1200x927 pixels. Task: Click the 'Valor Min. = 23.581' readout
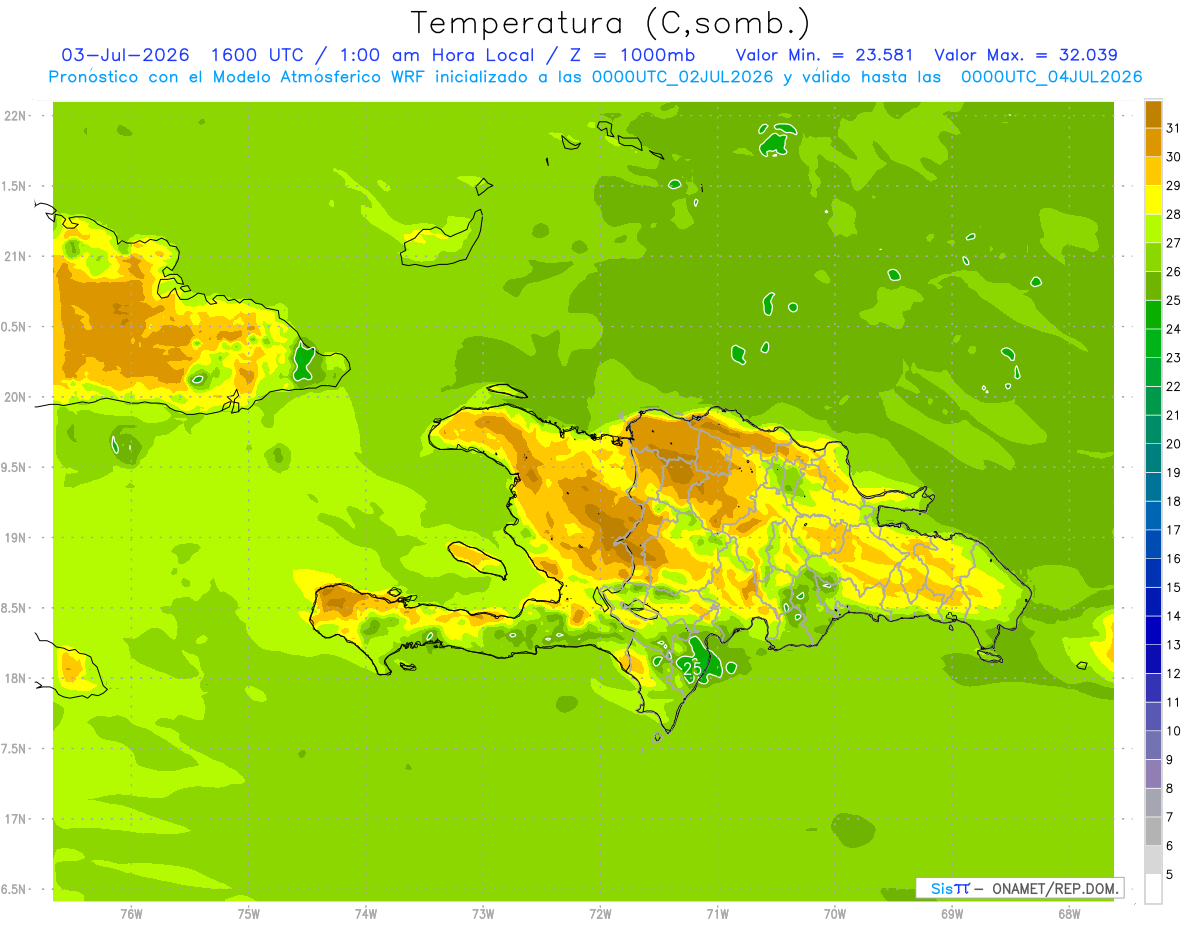point(824,55)
